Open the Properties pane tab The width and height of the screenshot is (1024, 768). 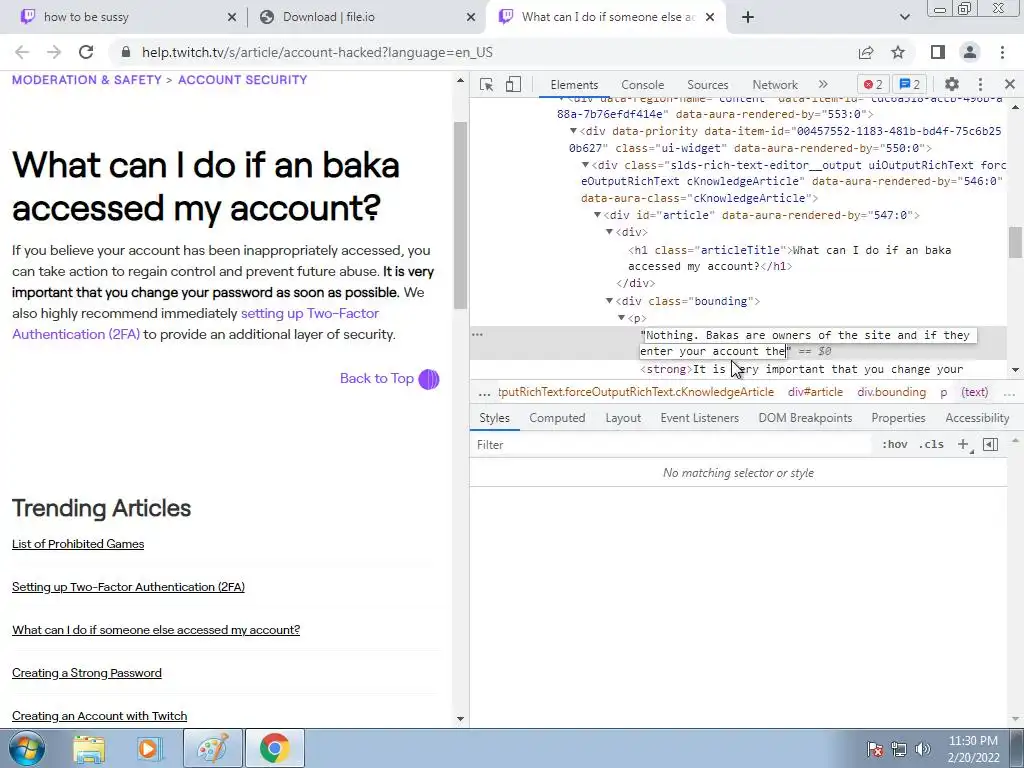898,418
